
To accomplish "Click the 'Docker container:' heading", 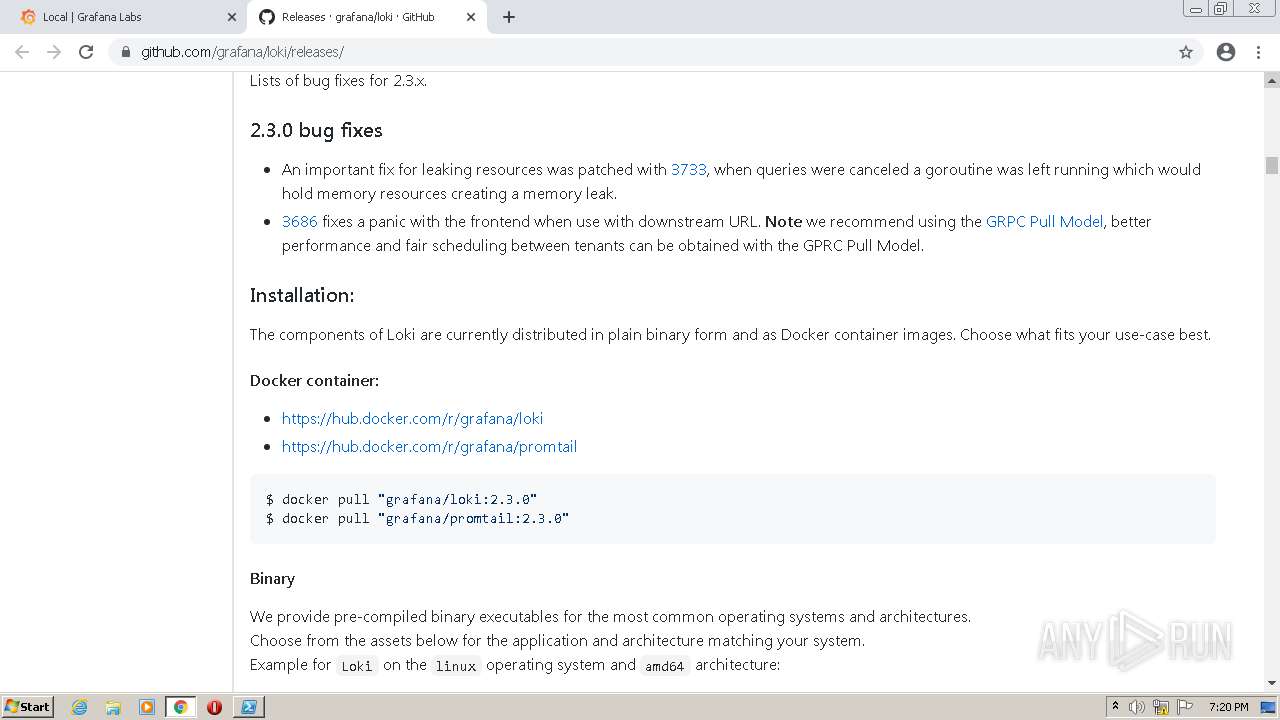I will 314,381.
